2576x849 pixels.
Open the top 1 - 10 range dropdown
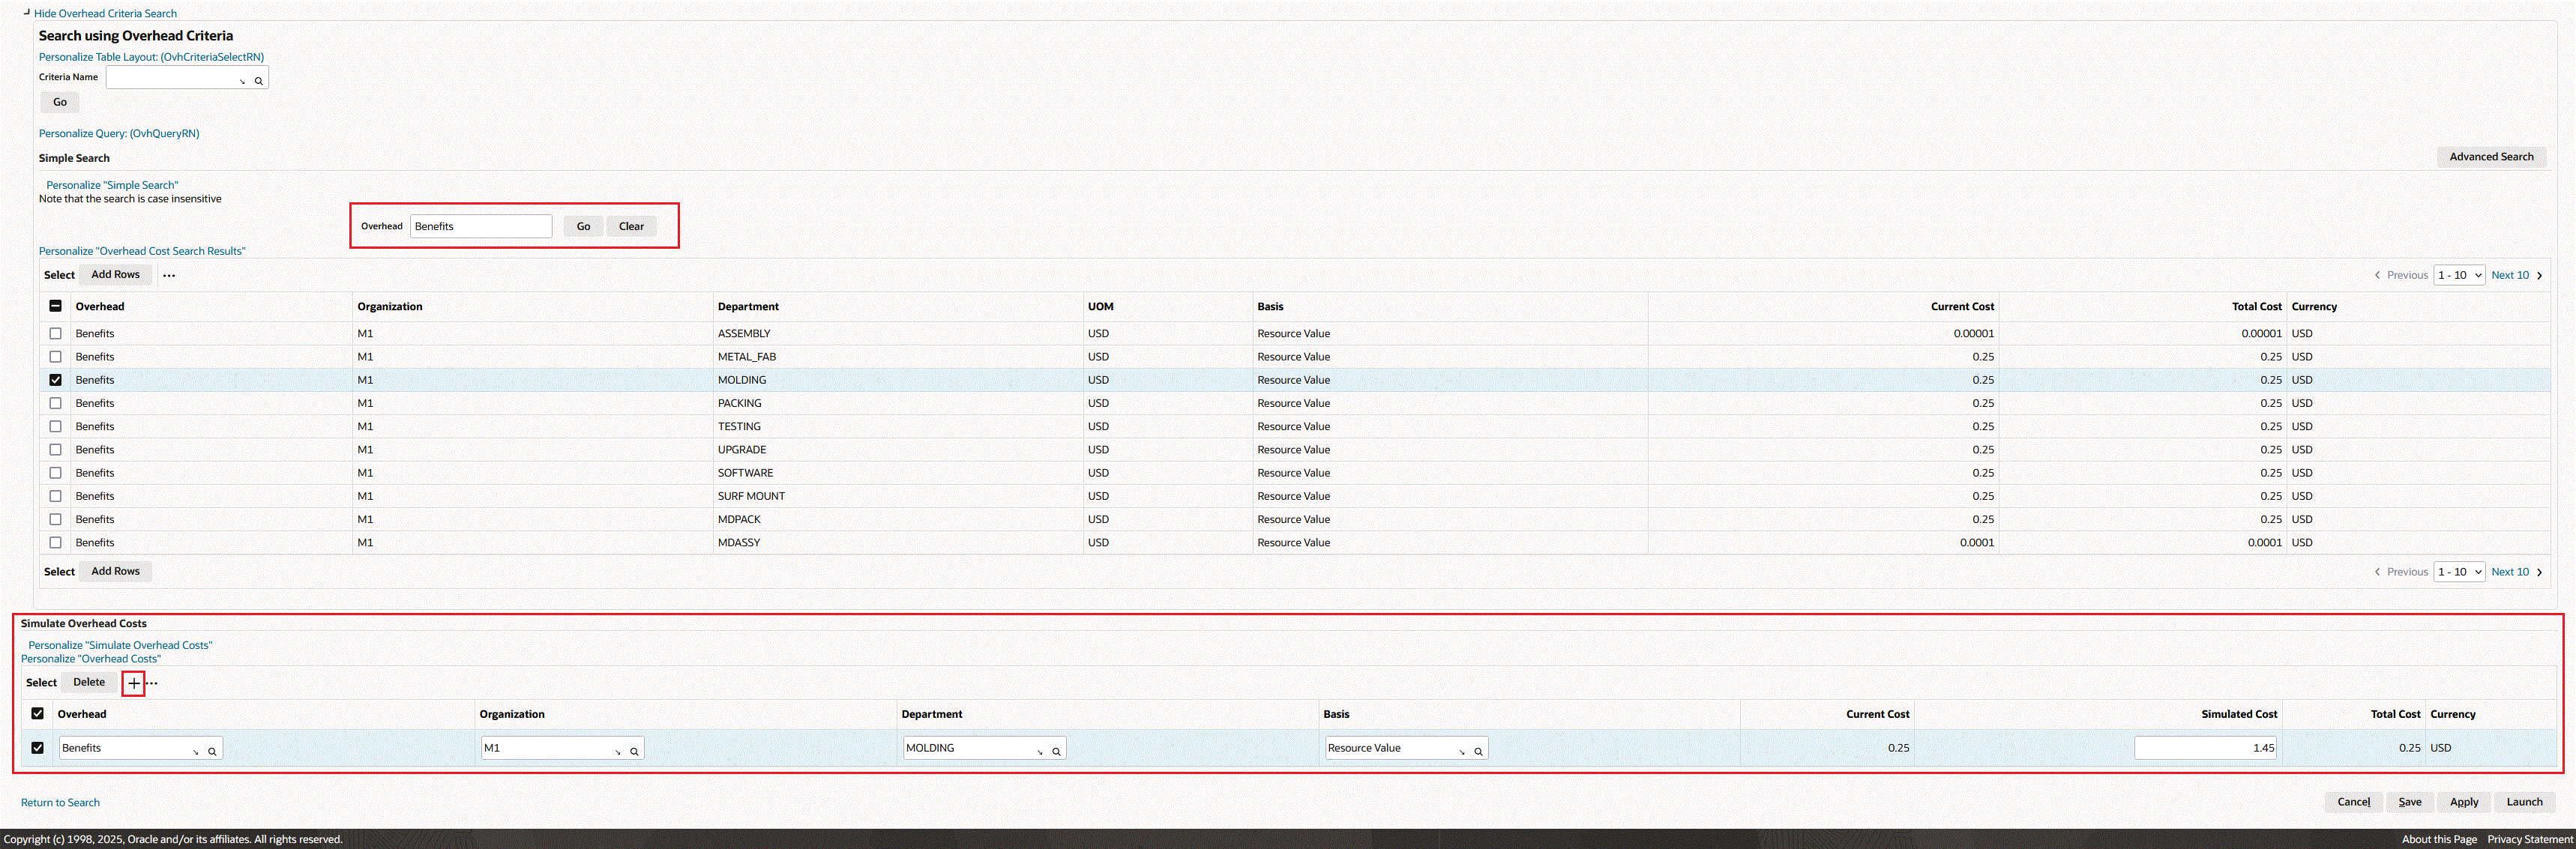click(2459, 275)
